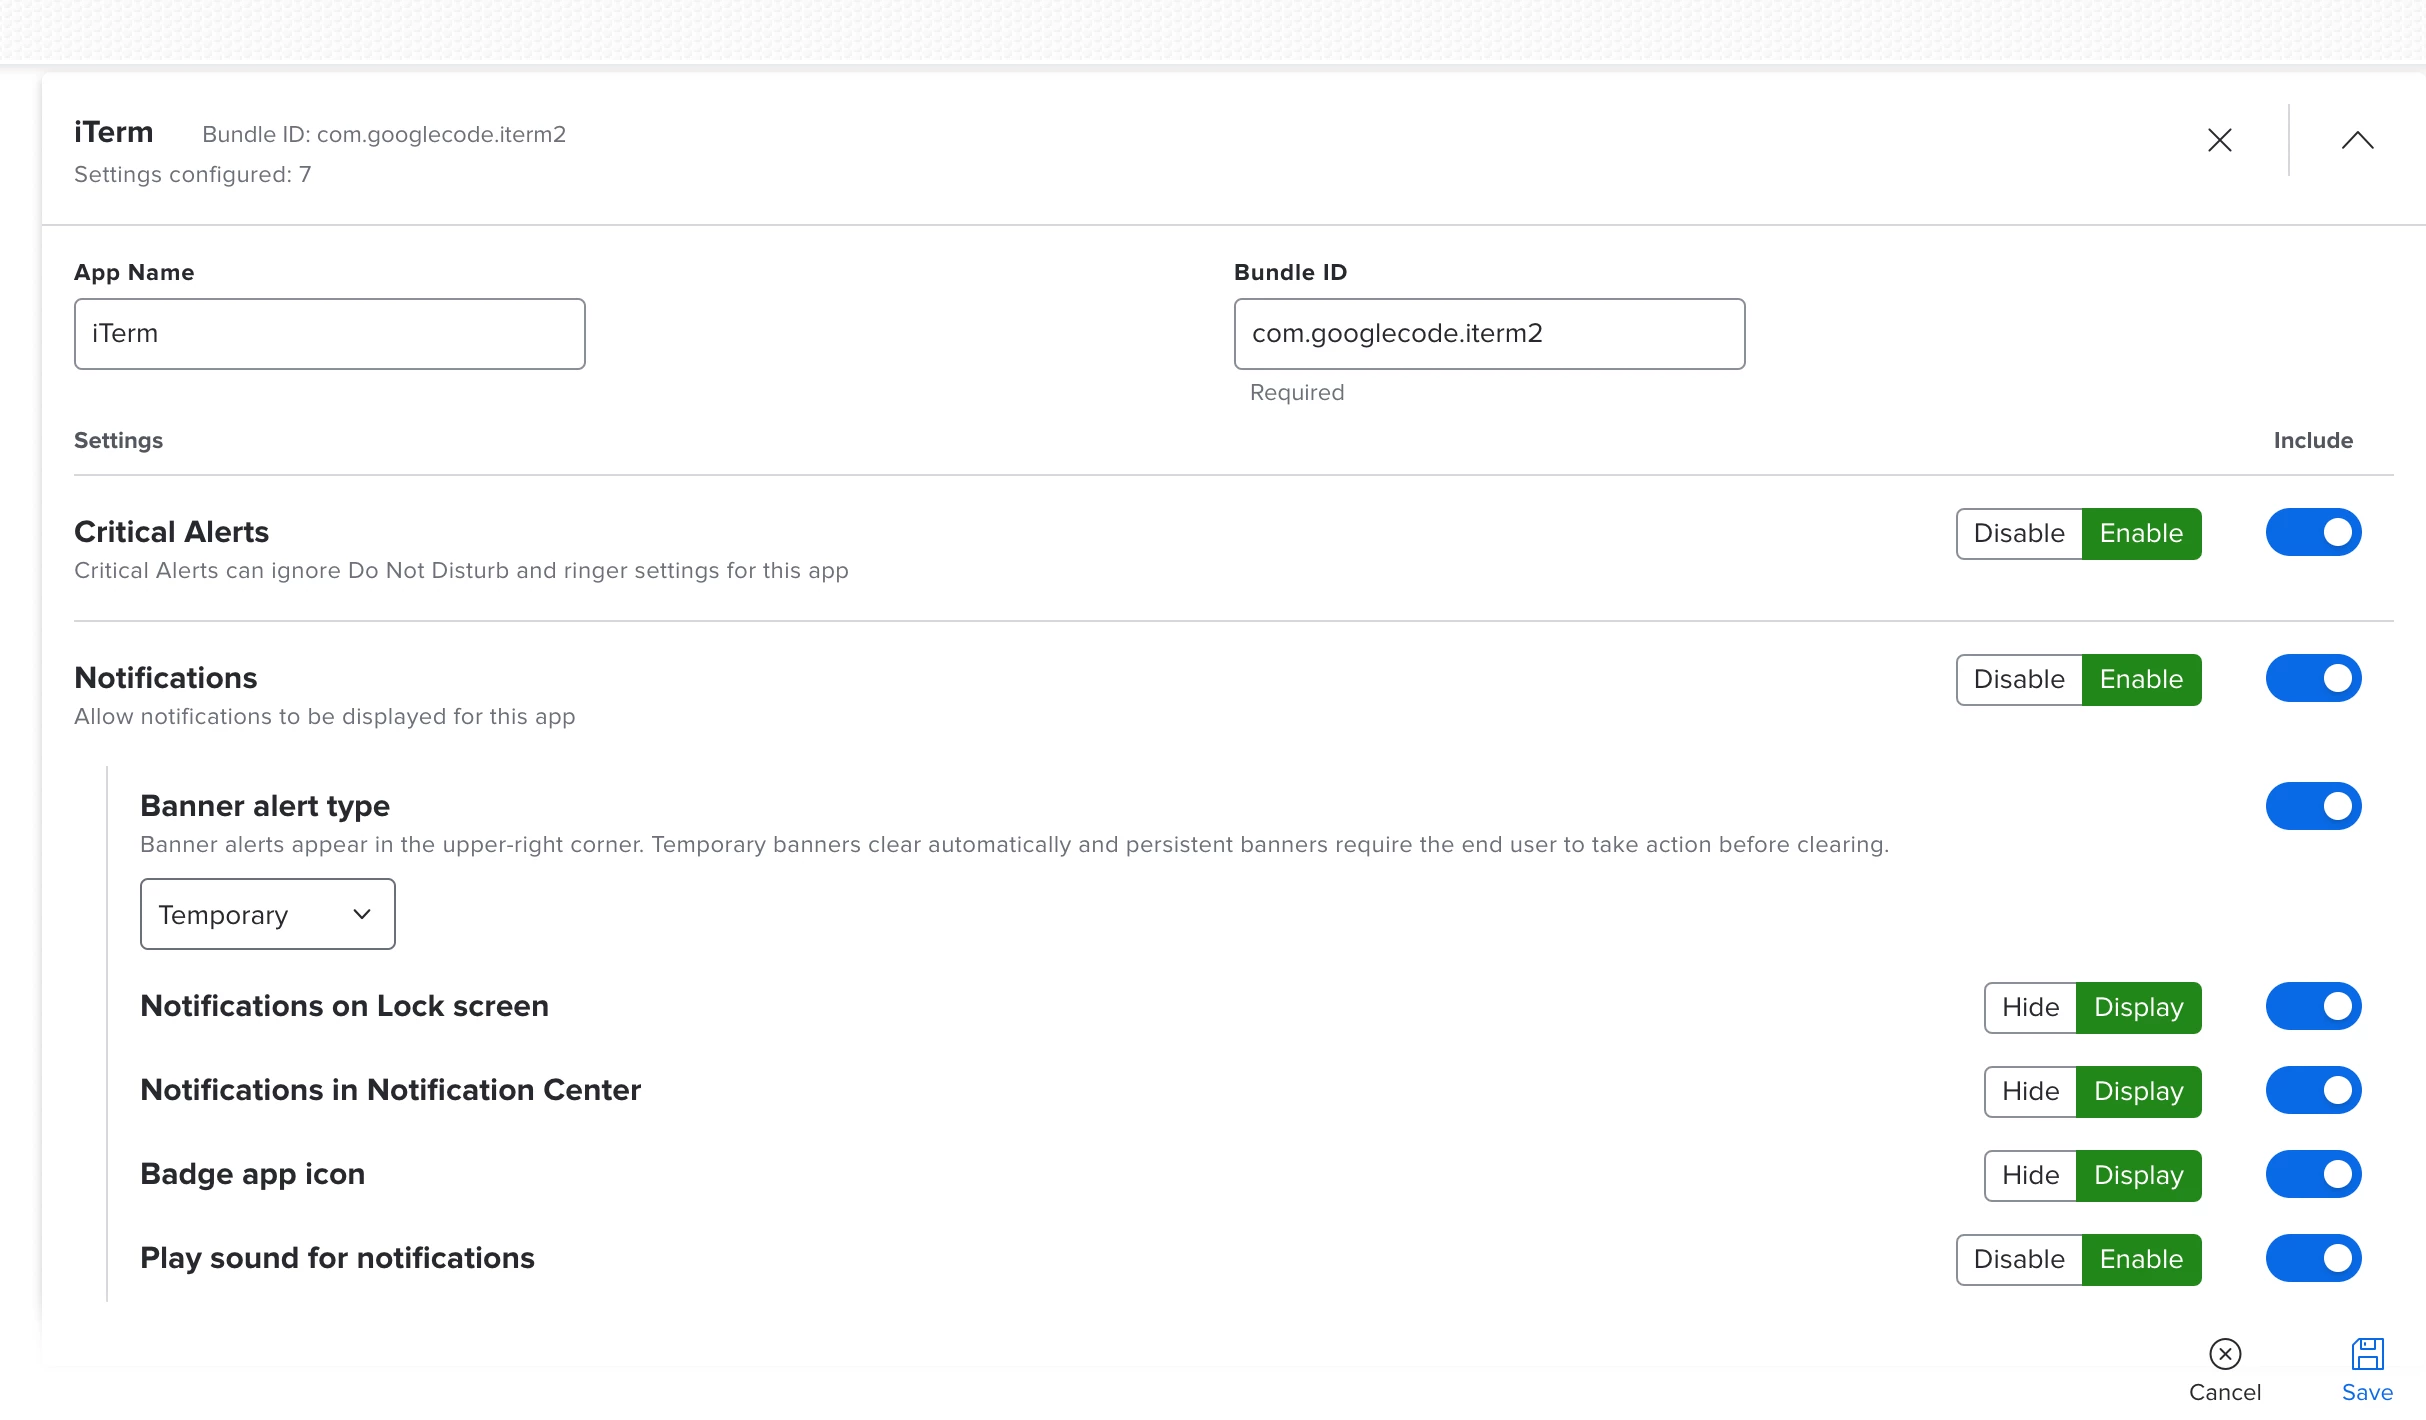Screen dimensions: 2426x1420
Task: Select Disable for Critical Alerts
Action: pos(2019,534)
